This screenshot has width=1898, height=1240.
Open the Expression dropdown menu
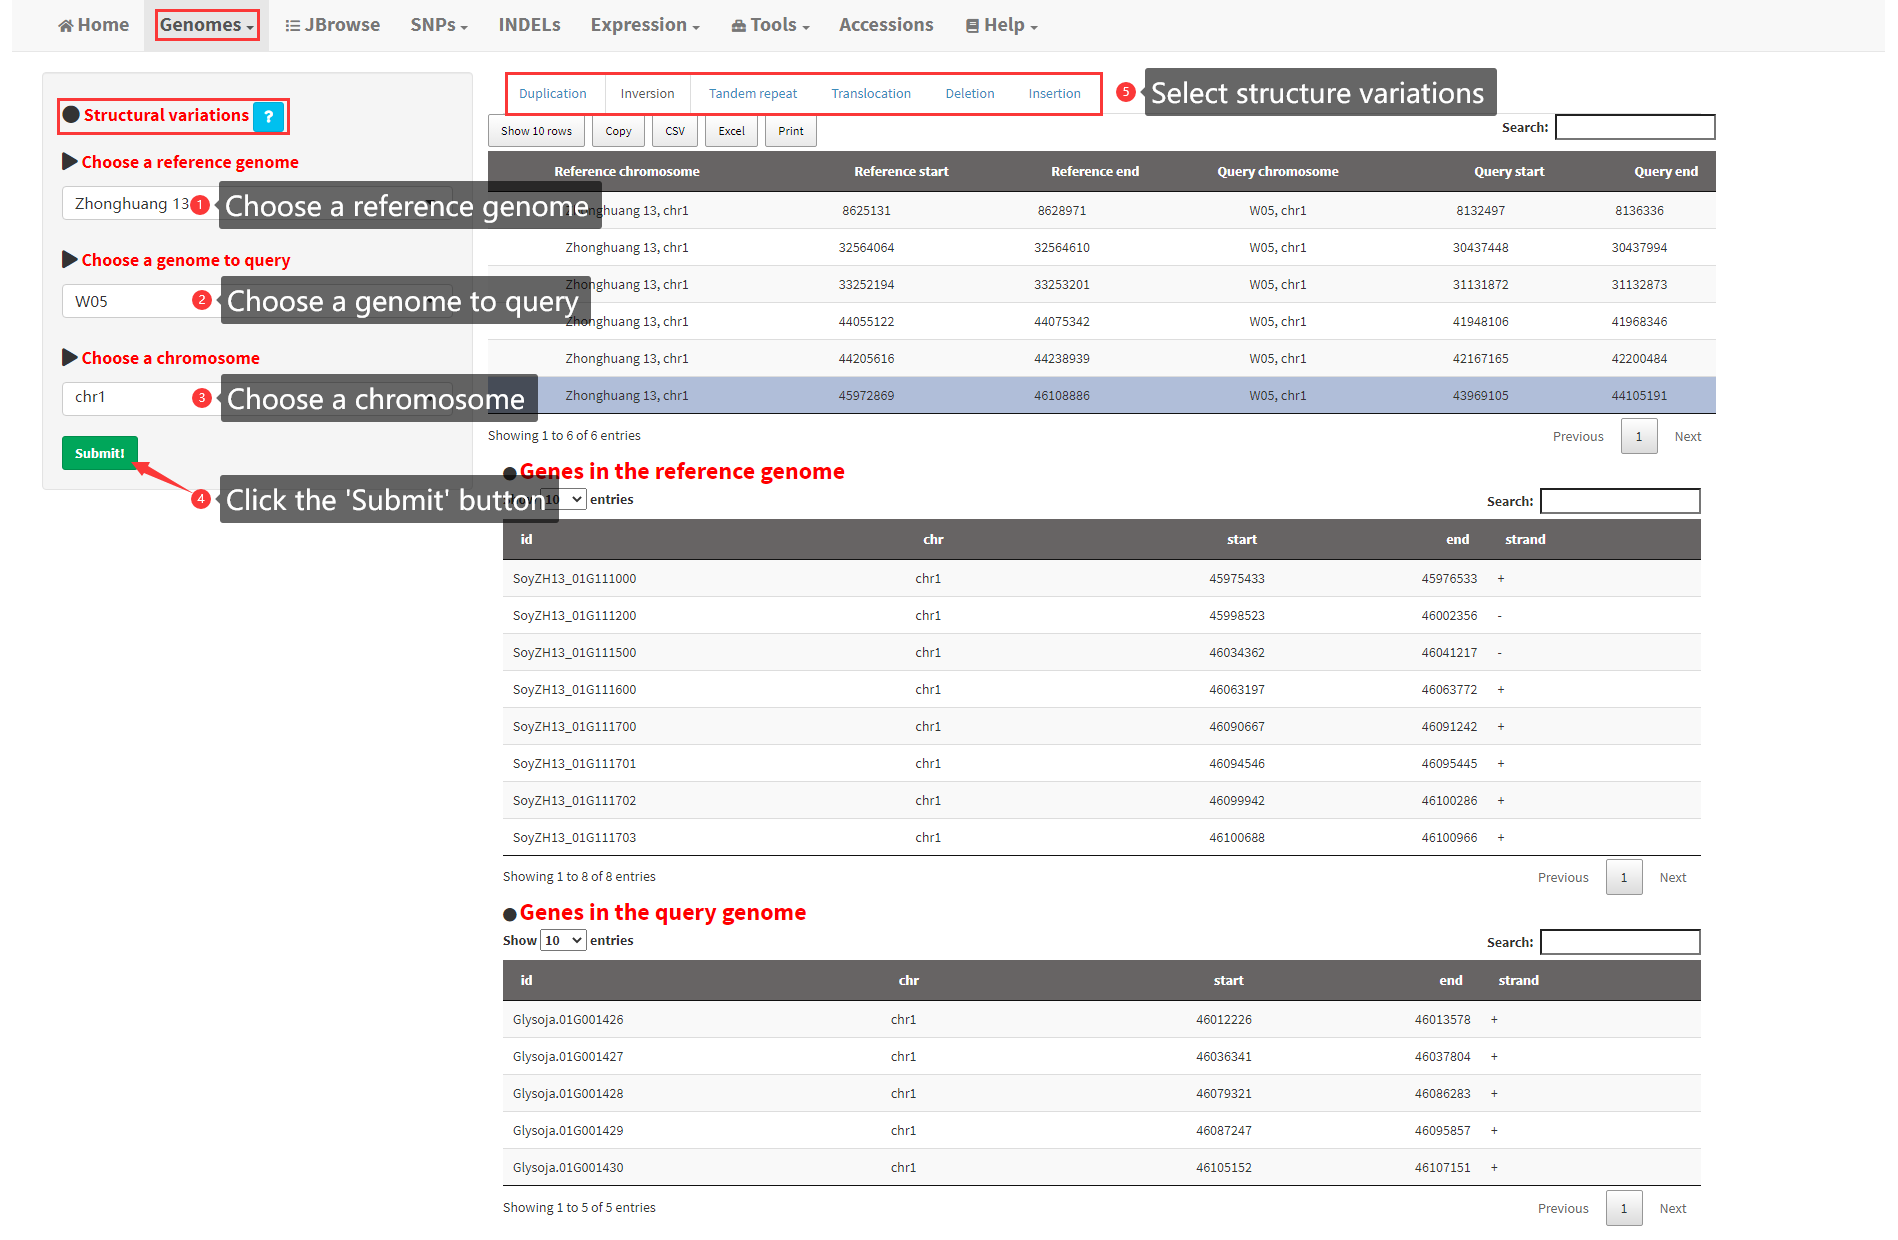point(645,25)
